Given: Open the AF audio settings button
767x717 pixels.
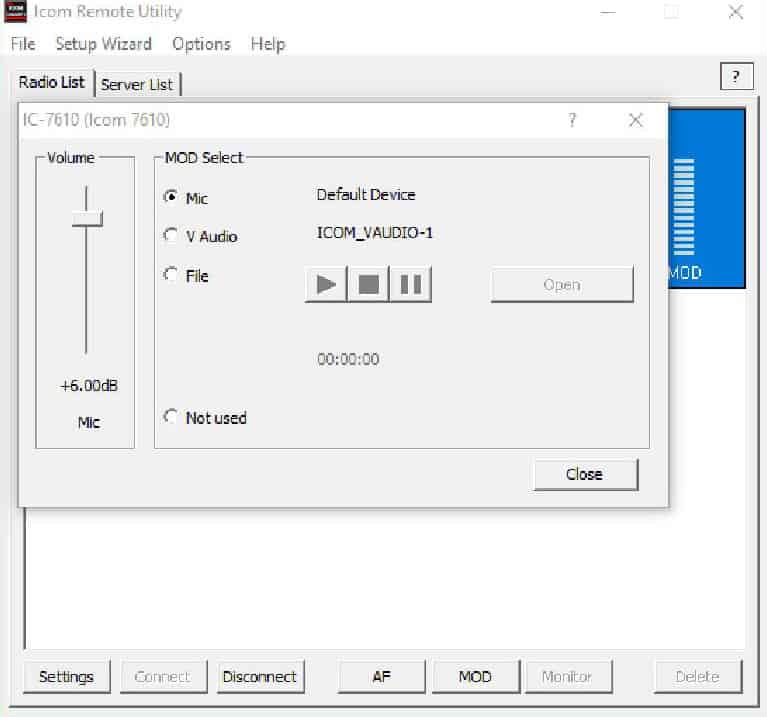Looking at the screenshot, I should [383, 676].
